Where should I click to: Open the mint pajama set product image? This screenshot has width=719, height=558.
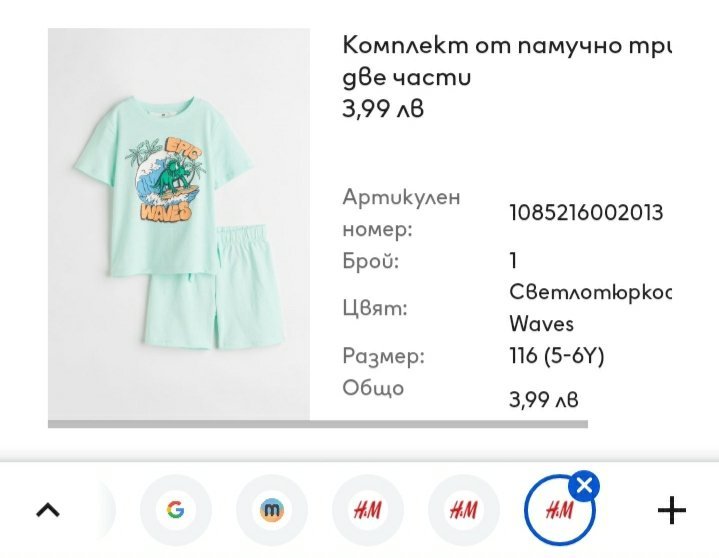(x=179, y=224)
